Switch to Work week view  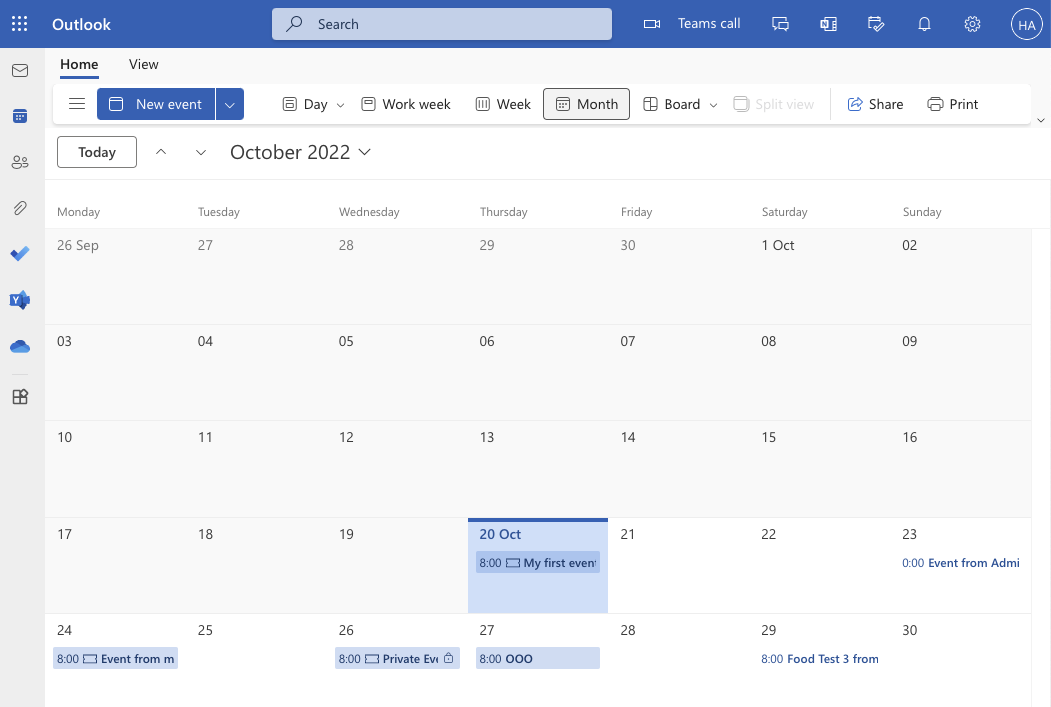[406, 104]
